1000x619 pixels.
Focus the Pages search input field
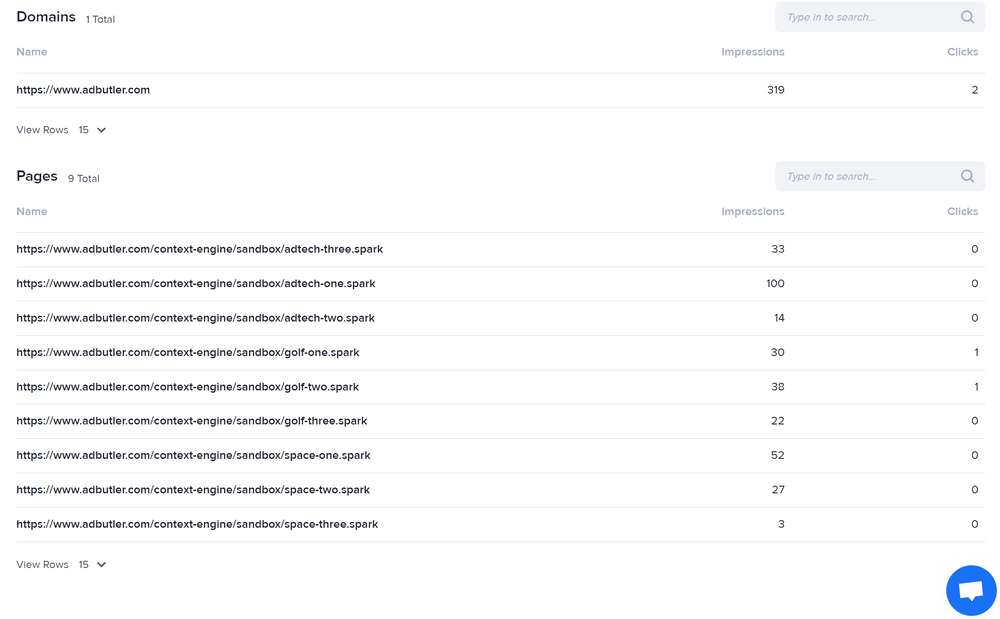[x=879, y=177]
